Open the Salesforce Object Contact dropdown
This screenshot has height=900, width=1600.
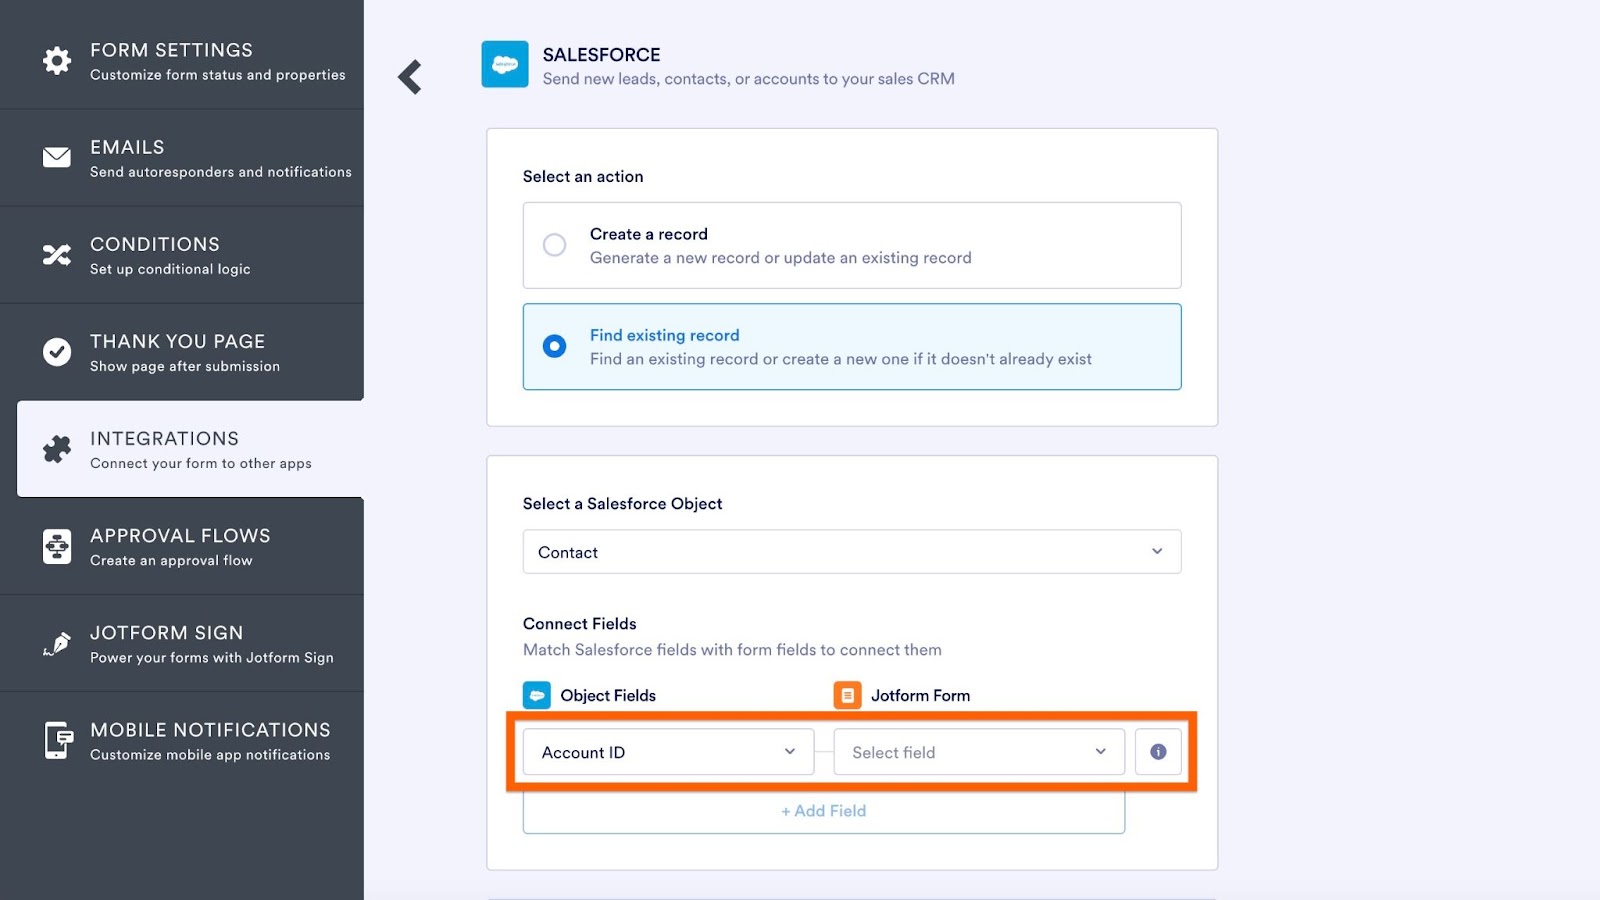coord(851,552)
